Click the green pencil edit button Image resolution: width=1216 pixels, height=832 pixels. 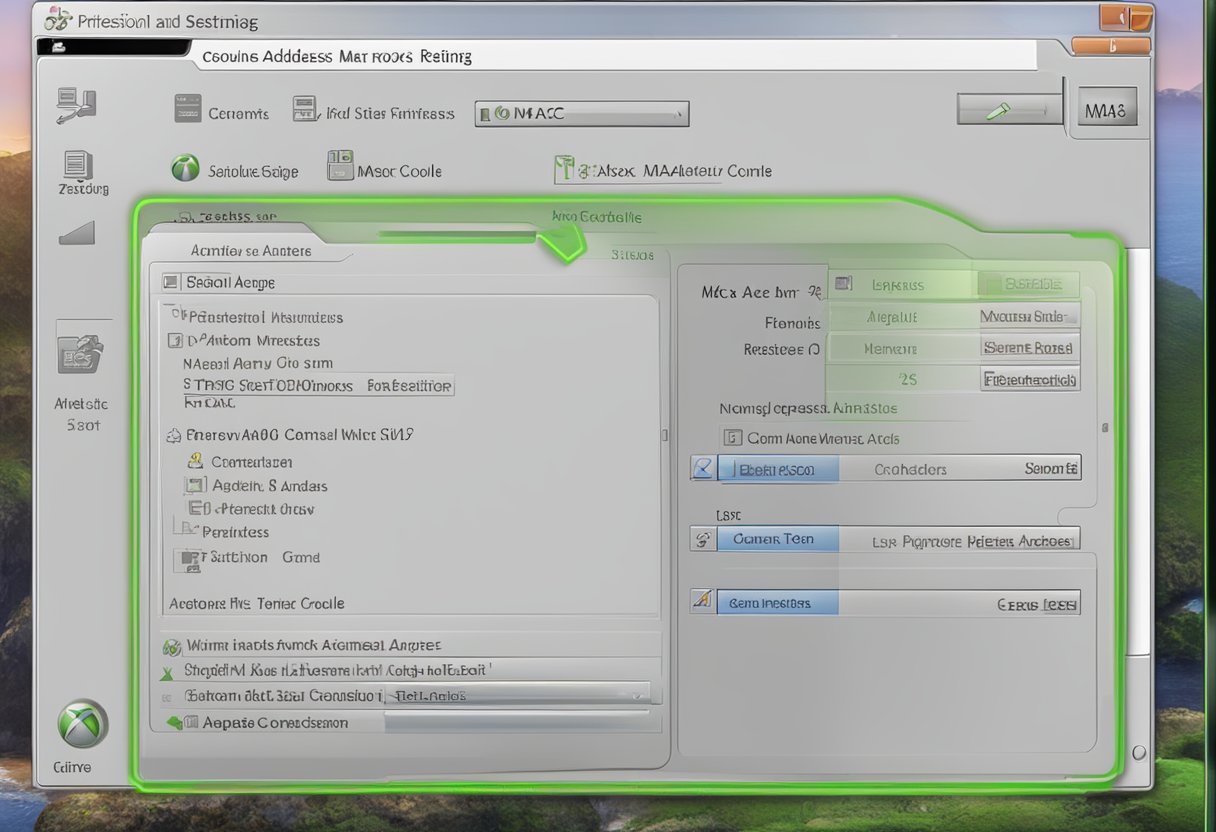[x=1008, y=109]
